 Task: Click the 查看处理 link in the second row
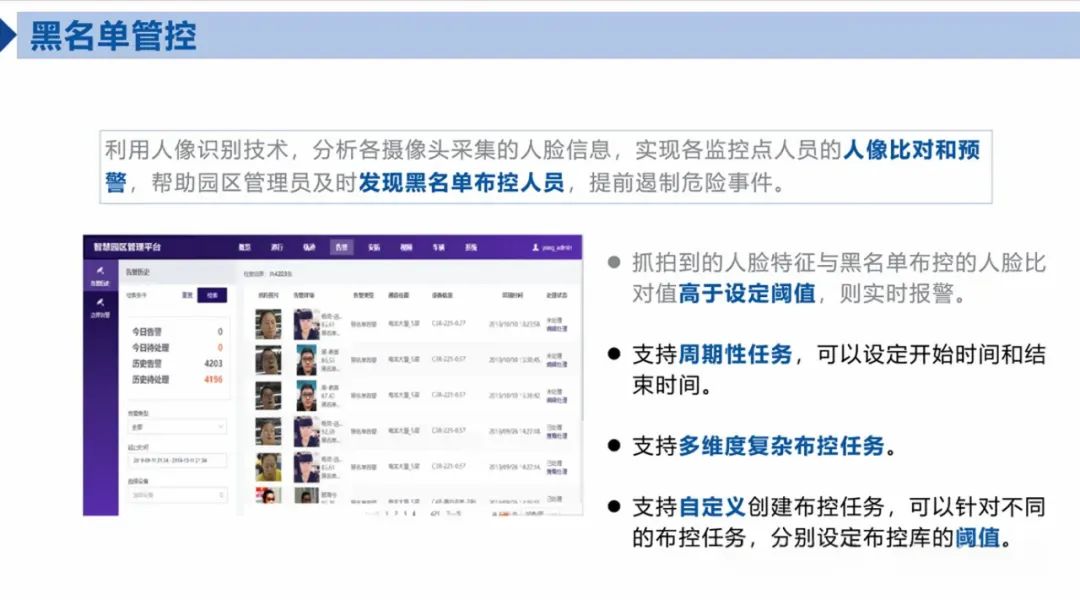click(557, 364)
